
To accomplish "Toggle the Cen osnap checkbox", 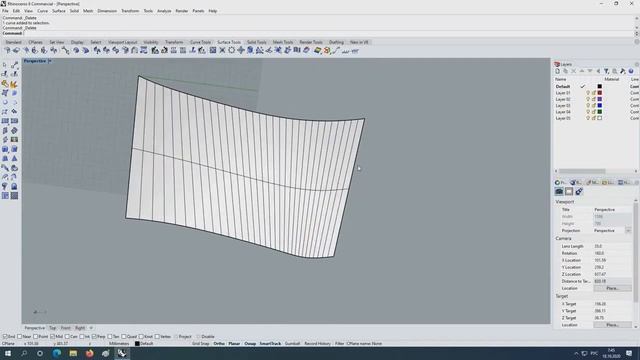I will [x=67, y=337].
